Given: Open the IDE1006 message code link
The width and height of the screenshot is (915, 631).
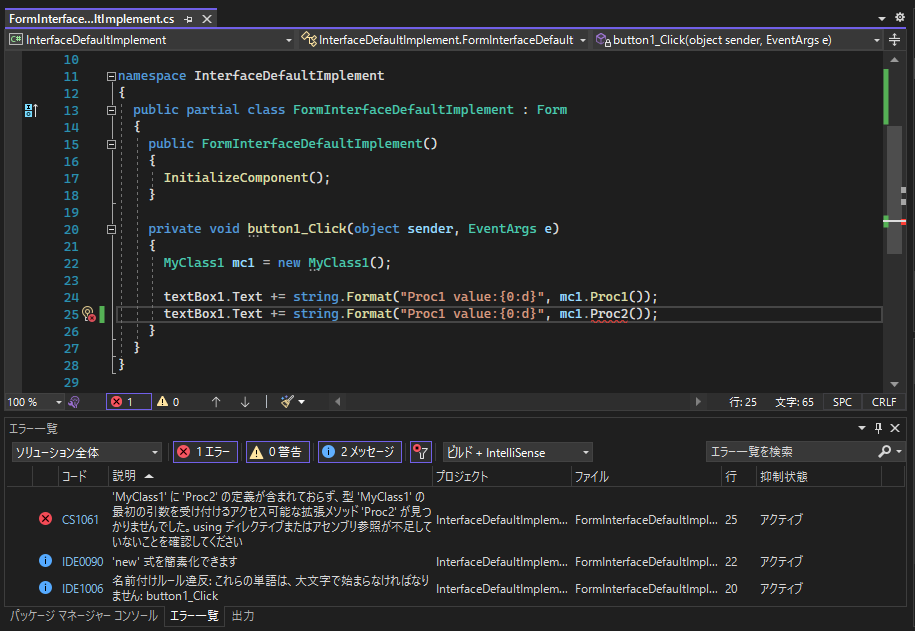Looking at the screenshot, I should point(83,588).
